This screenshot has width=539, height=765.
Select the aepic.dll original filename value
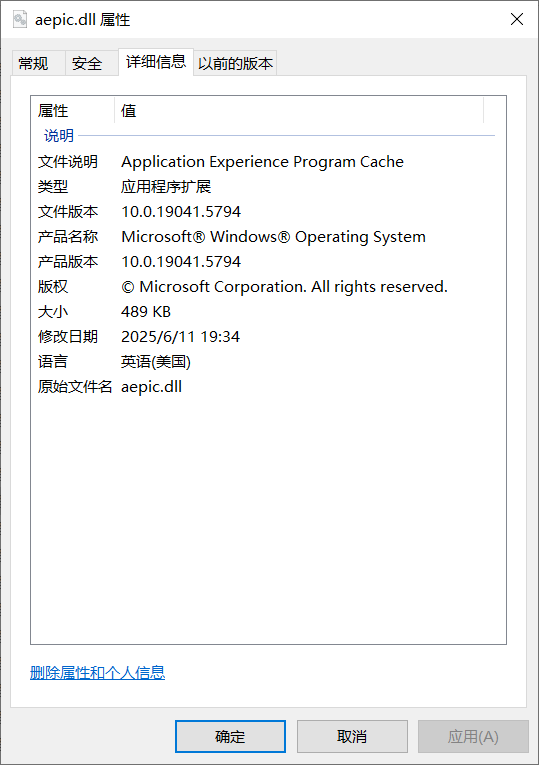[151, 387]
